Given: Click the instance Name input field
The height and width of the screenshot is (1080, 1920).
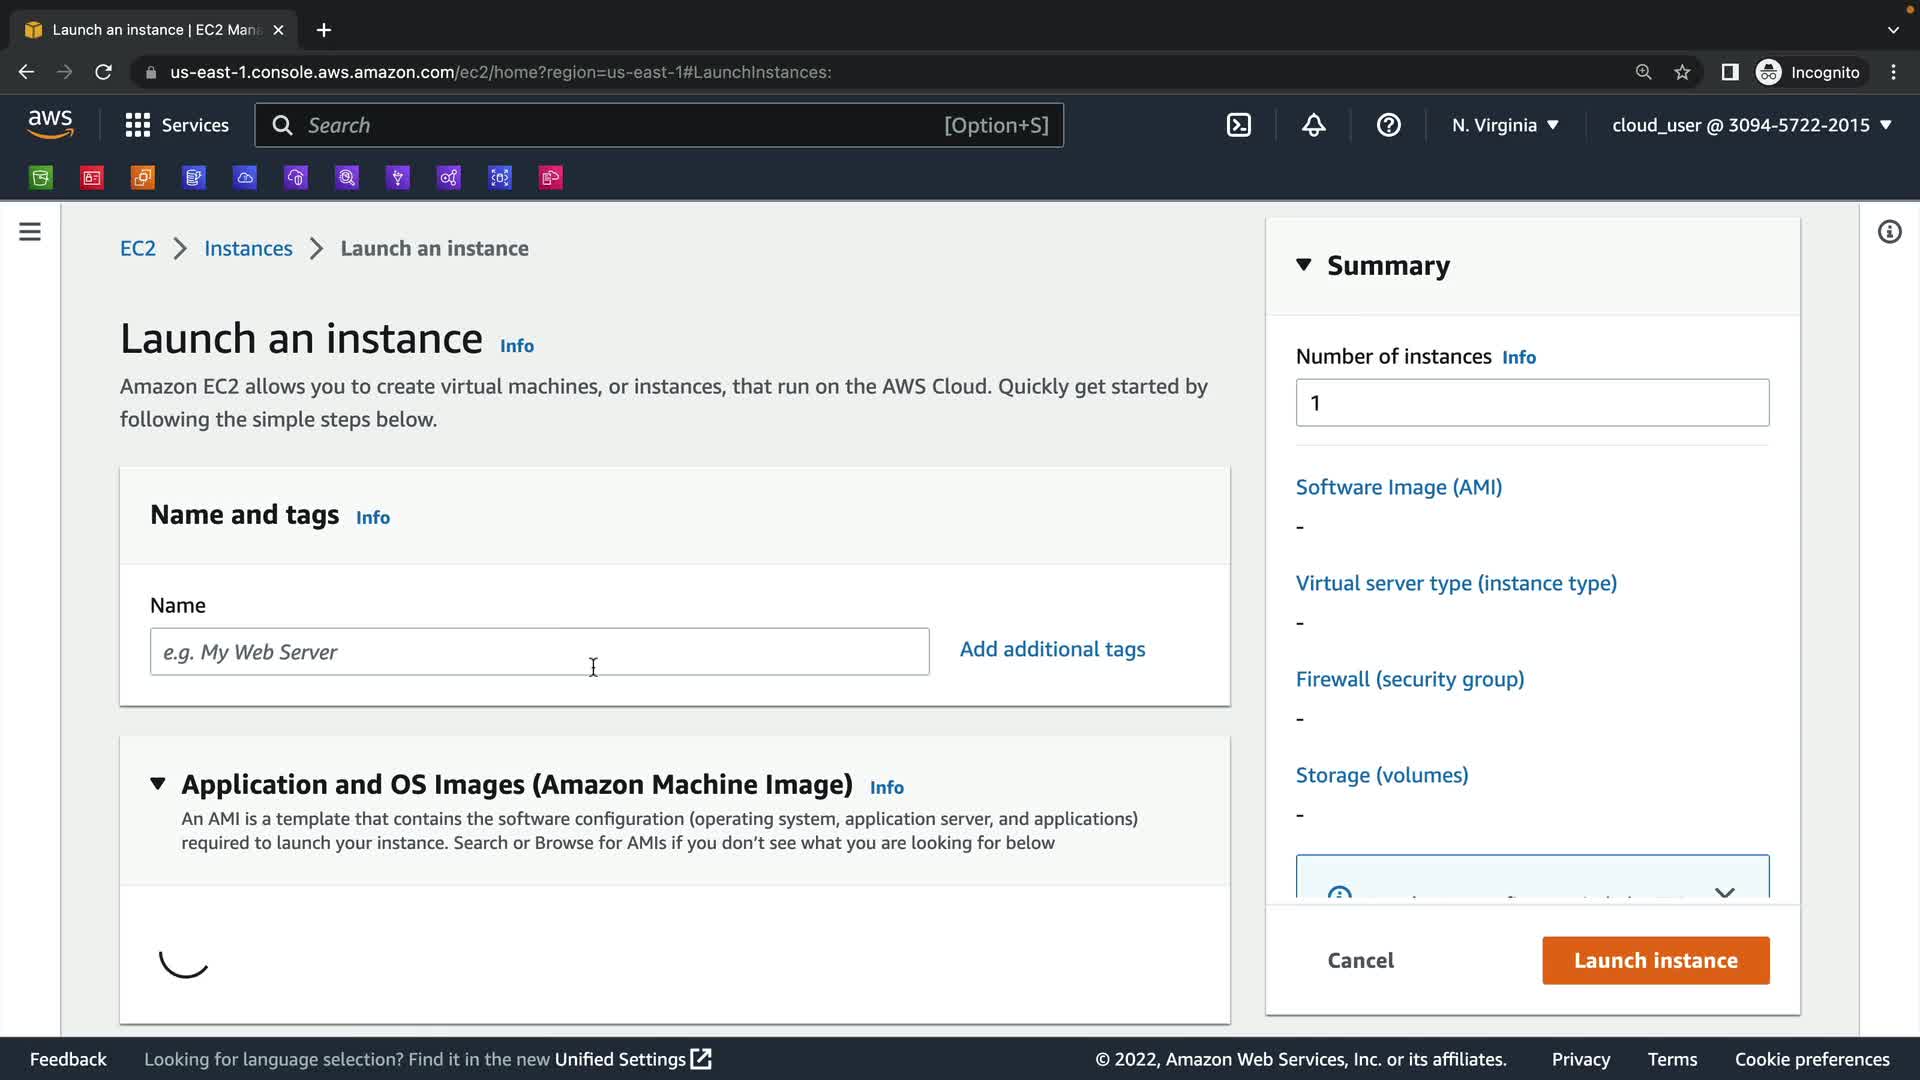Looking at the screenshot, I should (539, 652).
